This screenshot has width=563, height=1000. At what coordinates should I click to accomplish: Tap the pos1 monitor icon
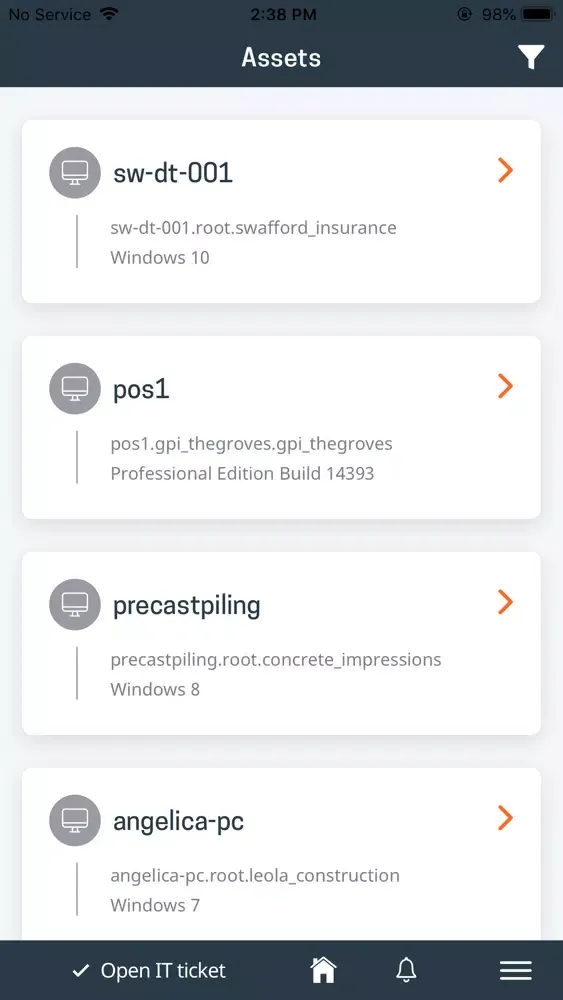[75, 388]
